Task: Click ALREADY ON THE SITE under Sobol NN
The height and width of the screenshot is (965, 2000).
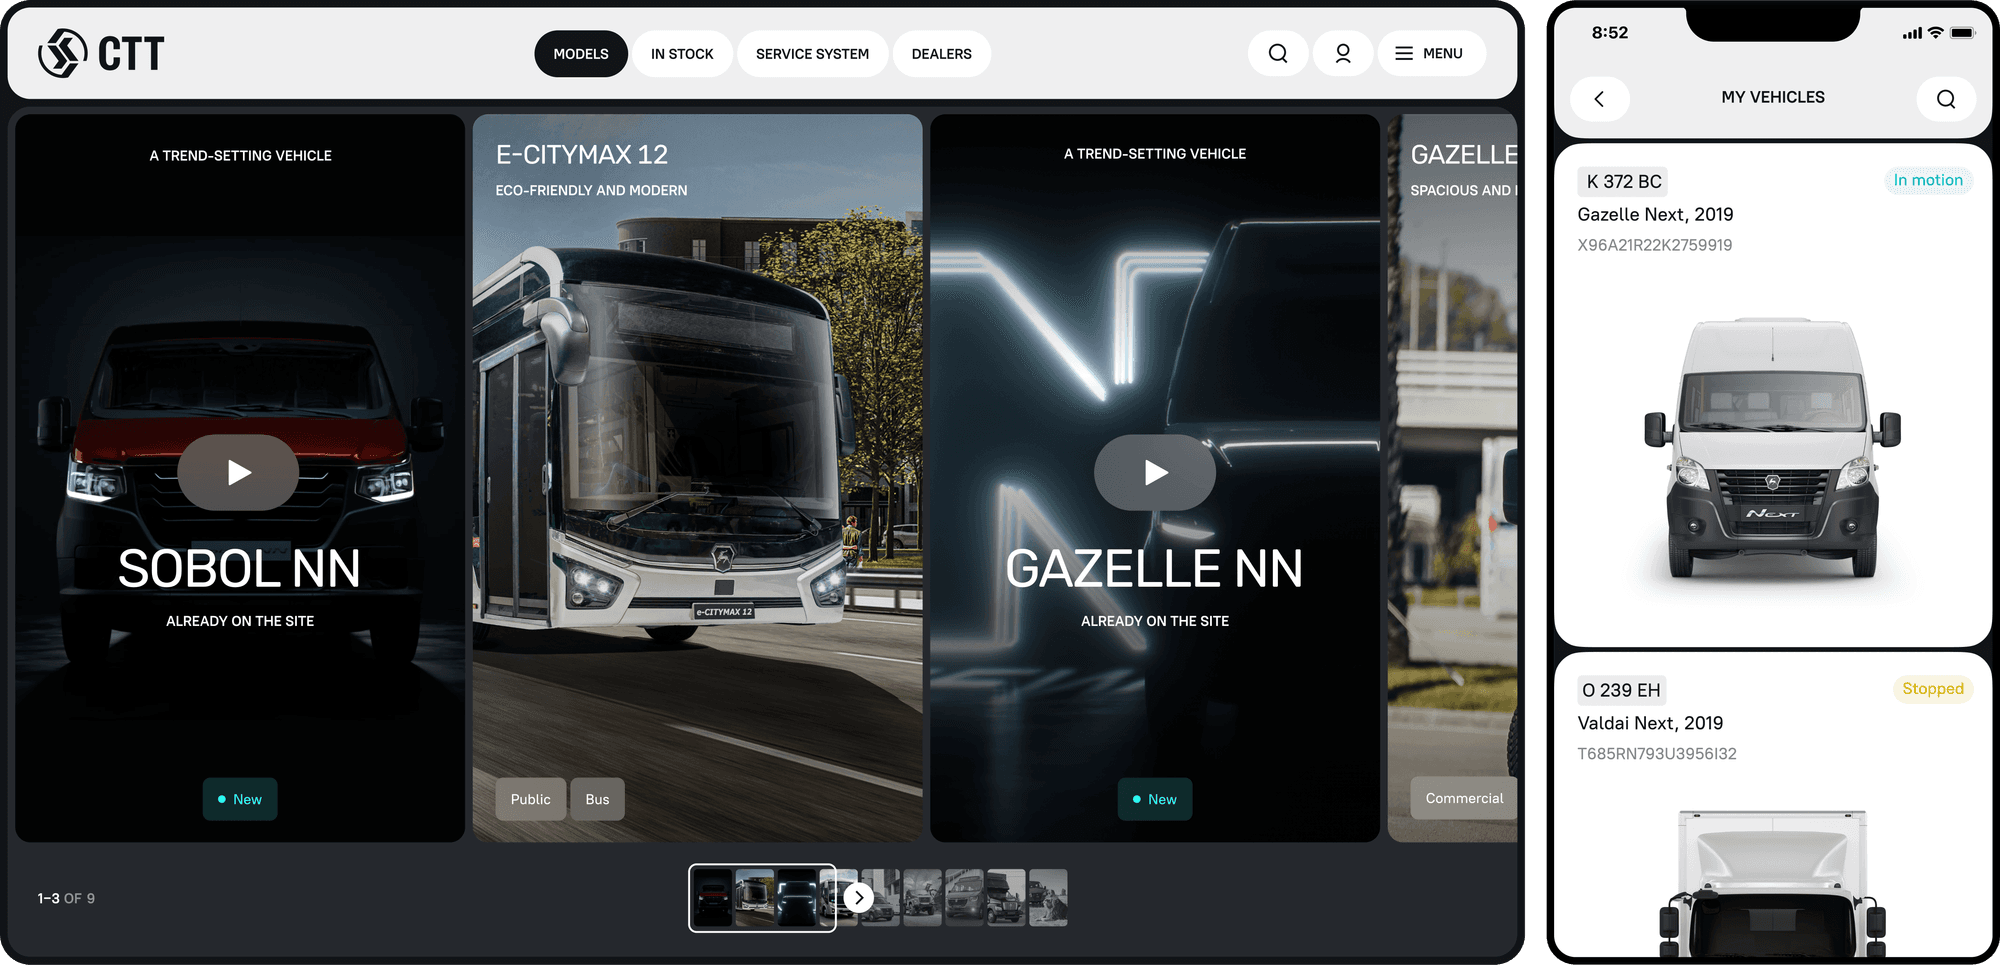Action: coord(240,621)
